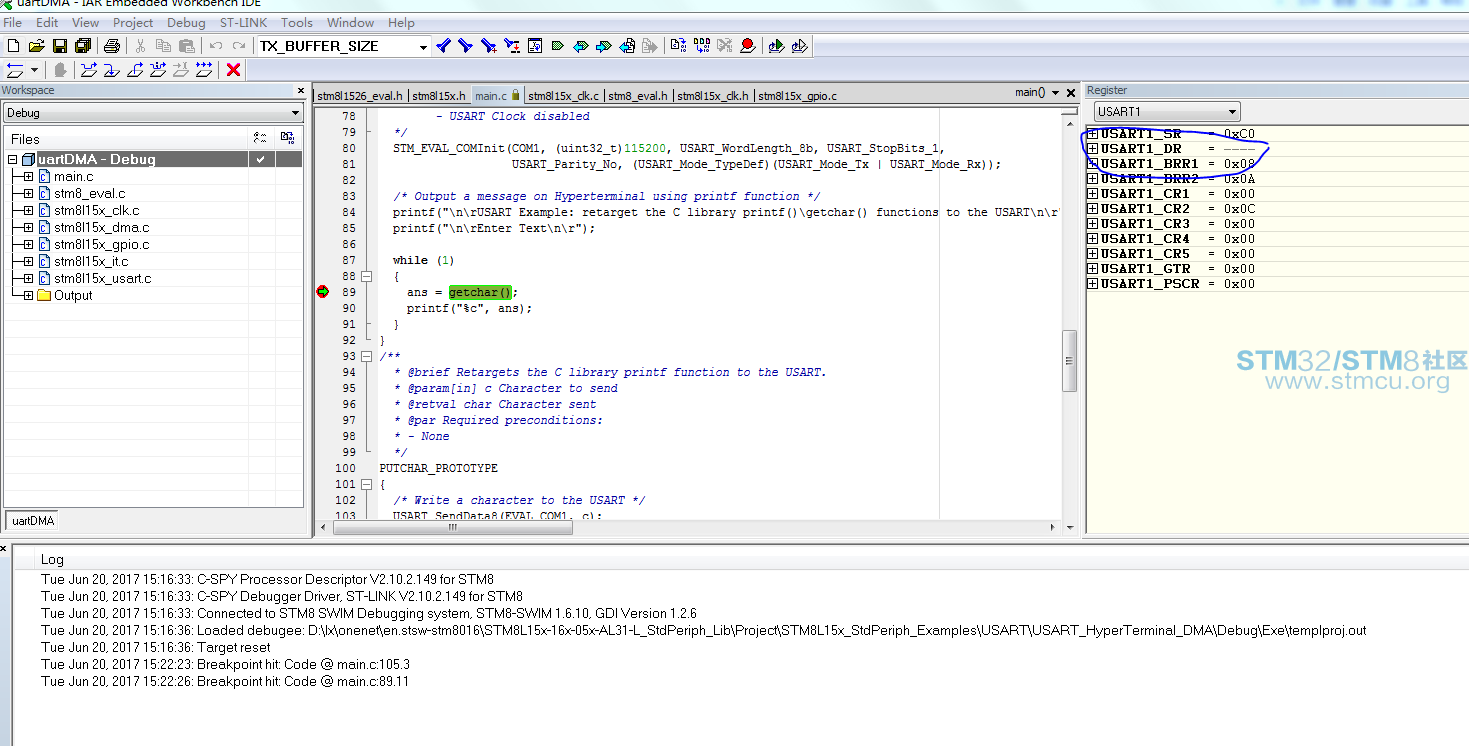Open the File menu
The height and width of the screenshot is (746, 1469).
[13, 22]
